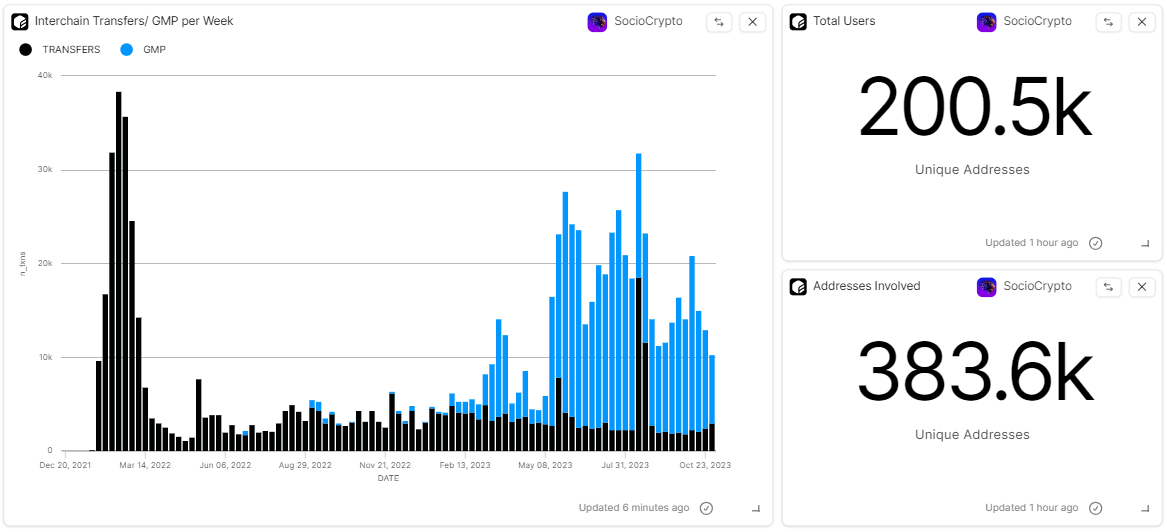Screen dimensions: 1167x532
Task: Toggle GMP series in chart legend
Action: tap(142, 50)
